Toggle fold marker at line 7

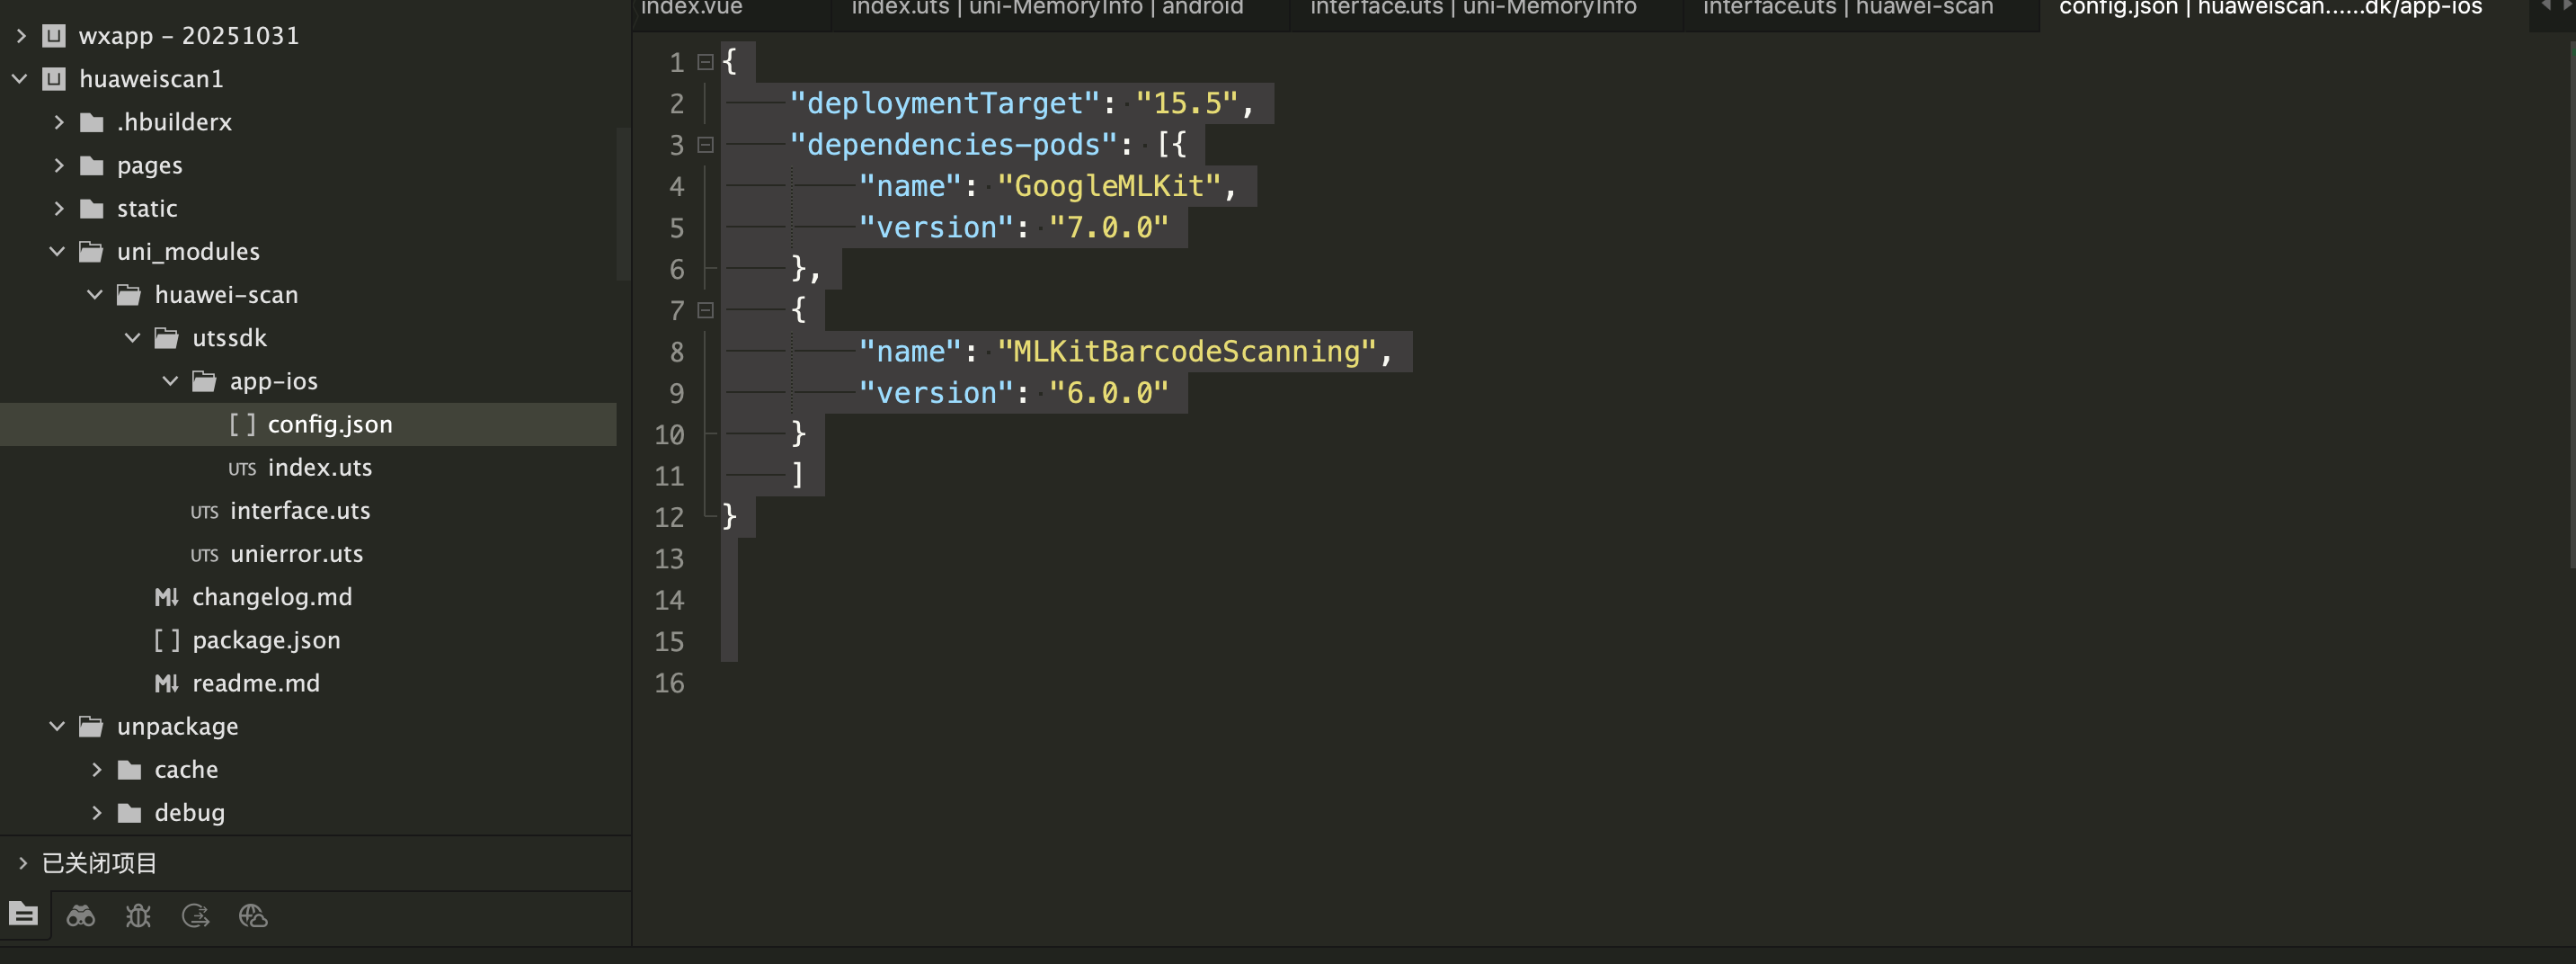[x=705, y=310]
